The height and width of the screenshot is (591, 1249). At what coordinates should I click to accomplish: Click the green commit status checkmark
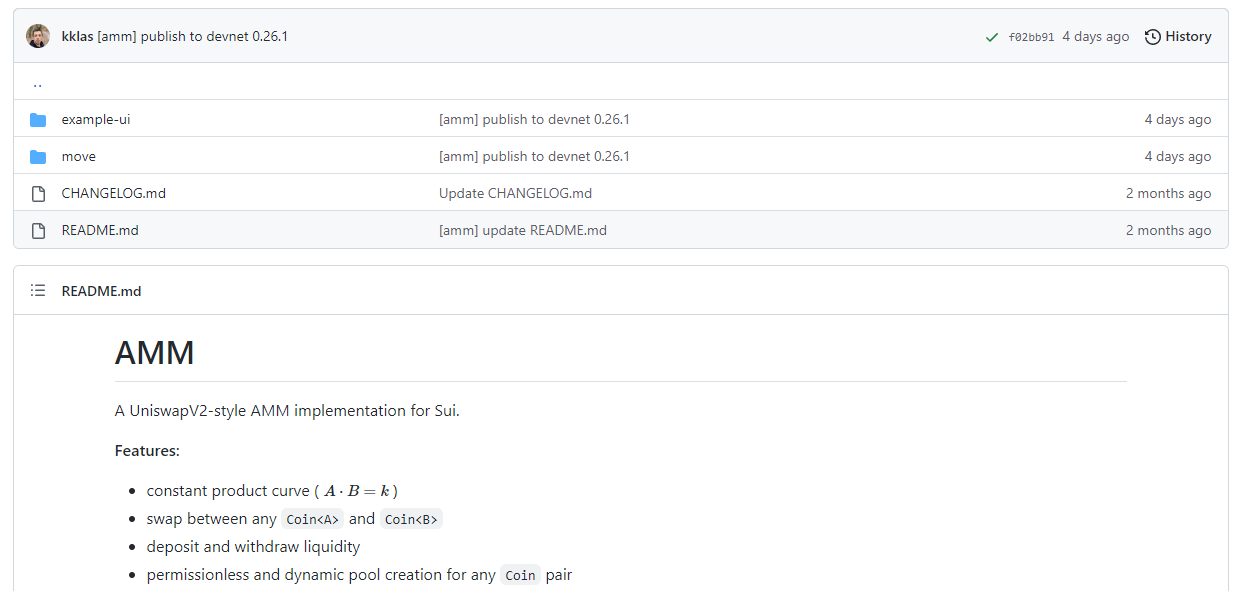click(x=992, y=37)
